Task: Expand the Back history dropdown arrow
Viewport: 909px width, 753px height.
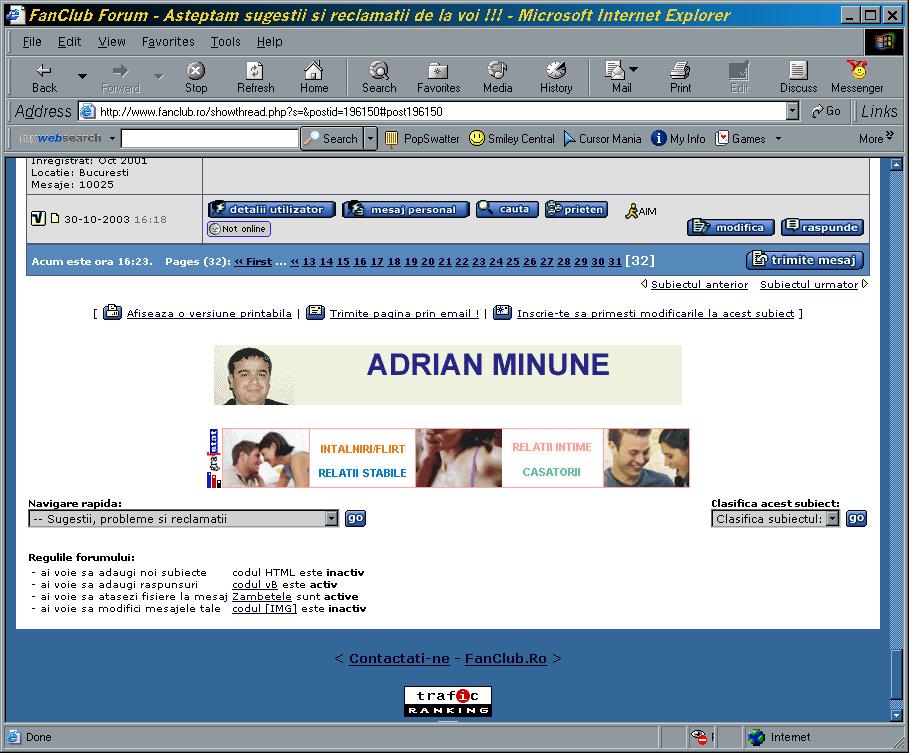Action: 82,76
